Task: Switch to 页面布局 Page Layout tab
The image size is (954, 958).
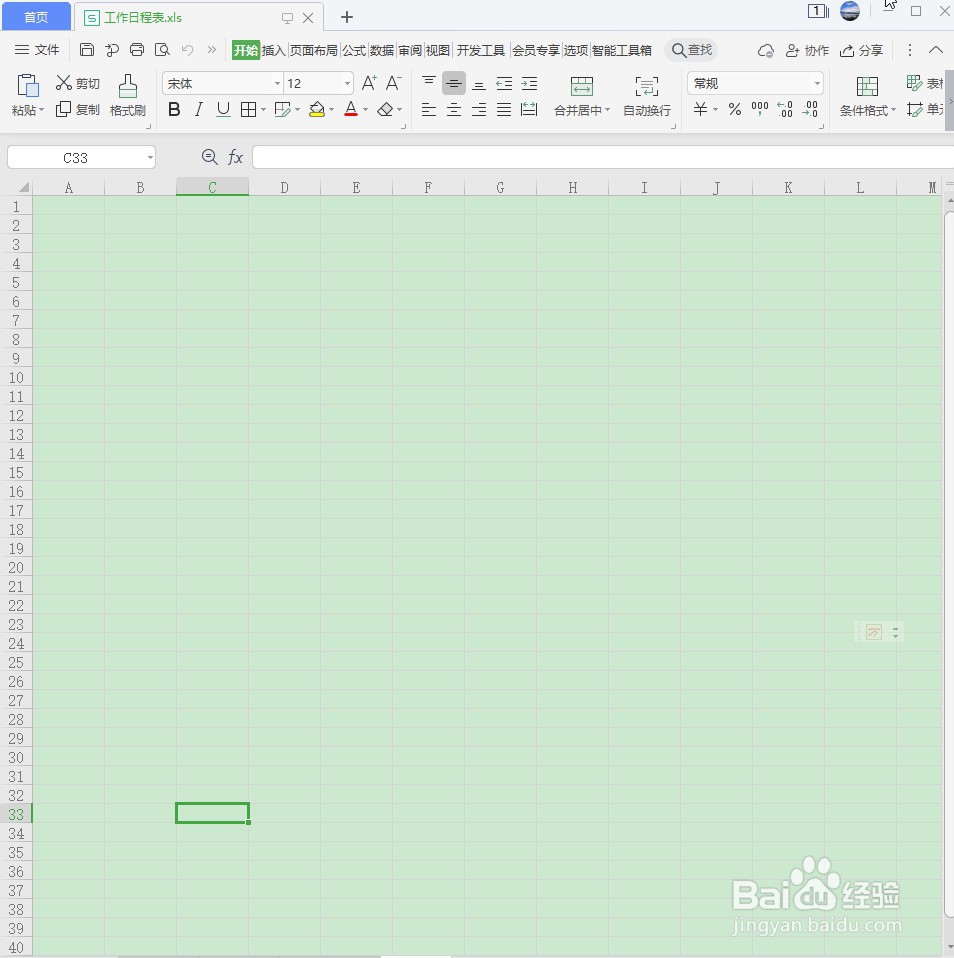Action: point(314,50)
